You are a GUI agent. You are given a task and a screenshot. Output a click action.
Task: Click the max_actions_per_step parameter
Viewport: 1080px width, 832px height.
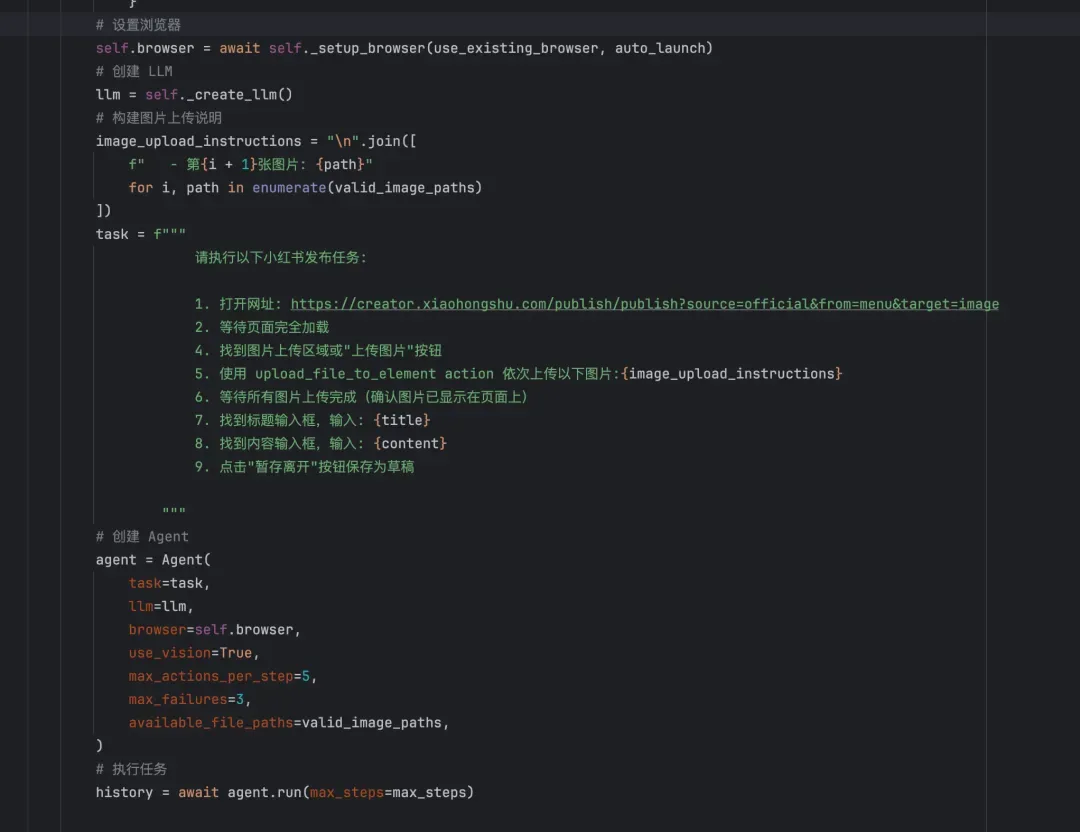(x=211, y=677)
